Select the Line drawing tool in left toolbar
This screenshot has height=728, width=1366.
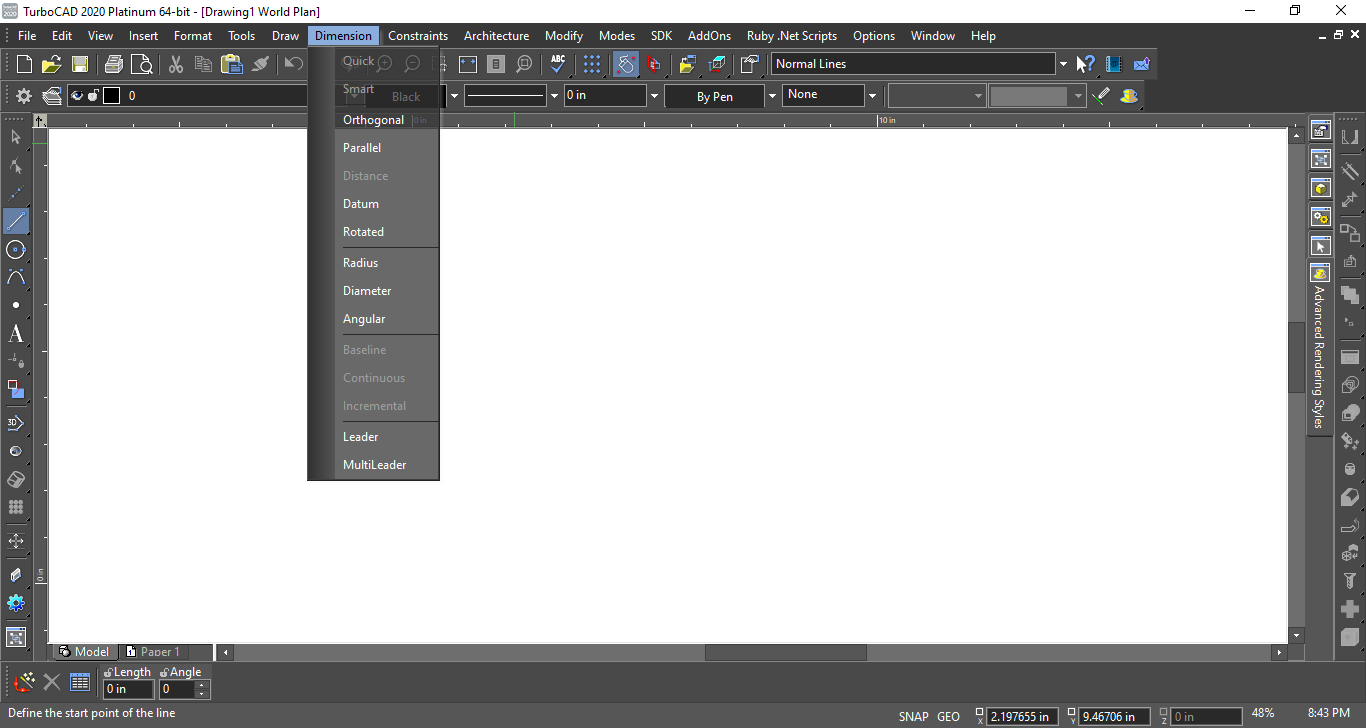point(16,221)
